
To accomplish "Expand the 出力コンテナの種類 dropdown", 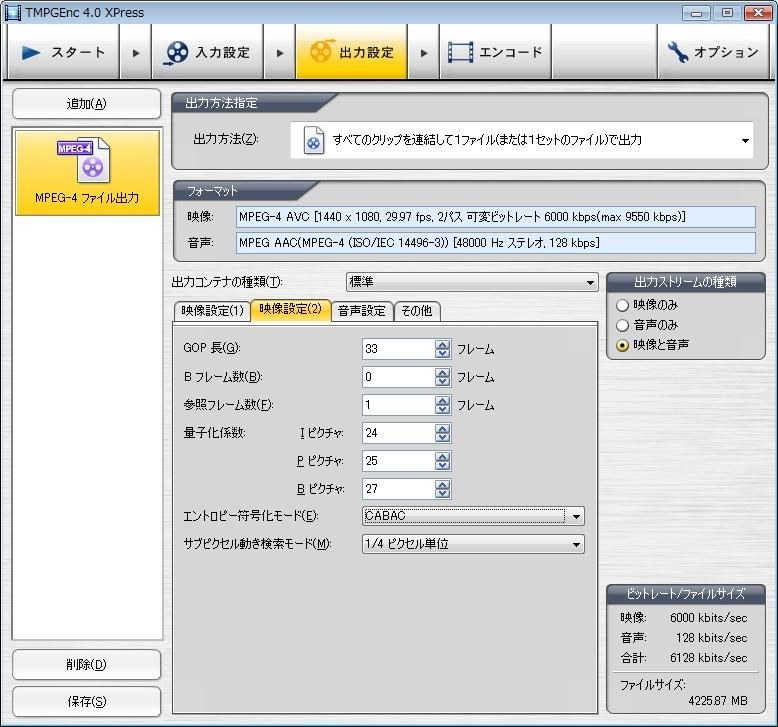I will (x=590, y=282).
